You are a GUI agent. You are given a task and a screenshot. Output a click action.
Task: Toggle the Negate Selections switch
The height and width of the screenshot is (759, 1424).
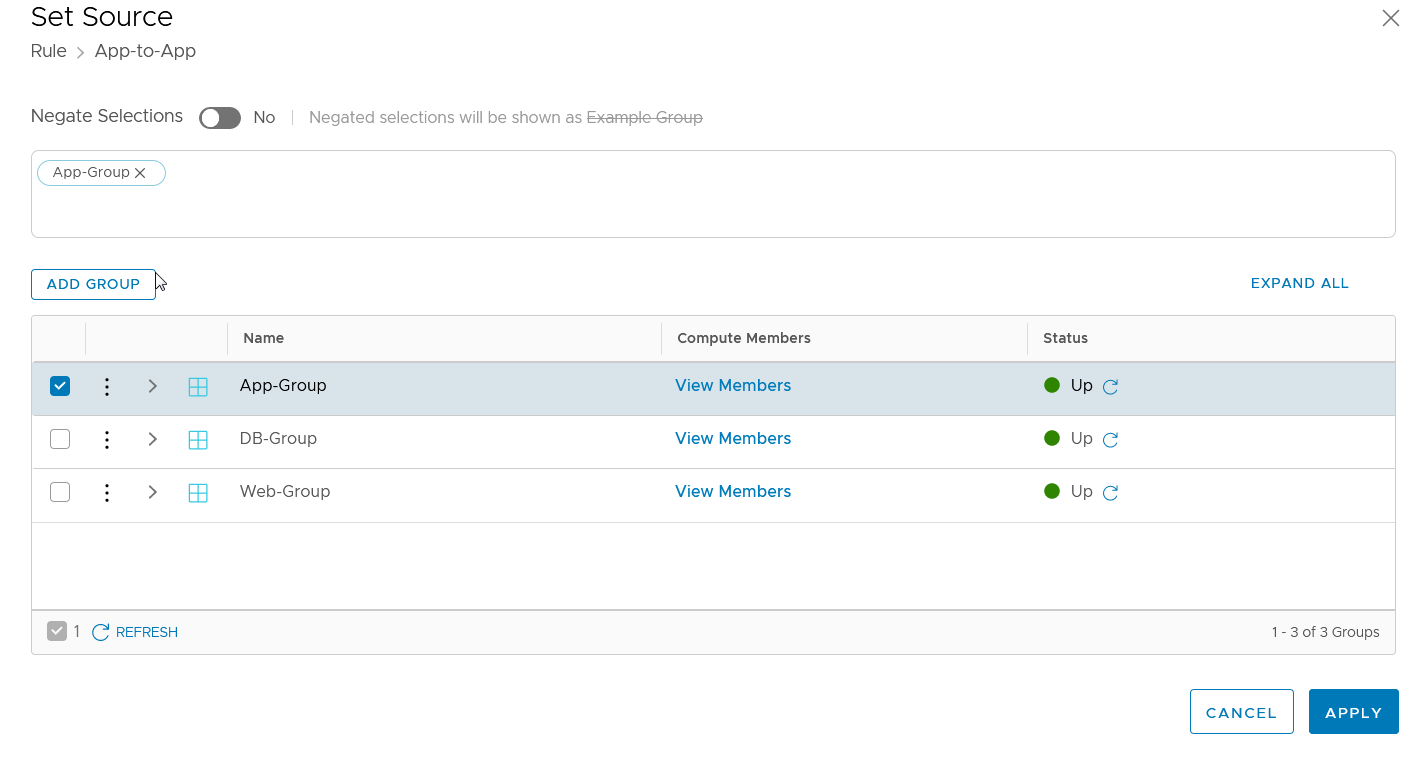220,118
